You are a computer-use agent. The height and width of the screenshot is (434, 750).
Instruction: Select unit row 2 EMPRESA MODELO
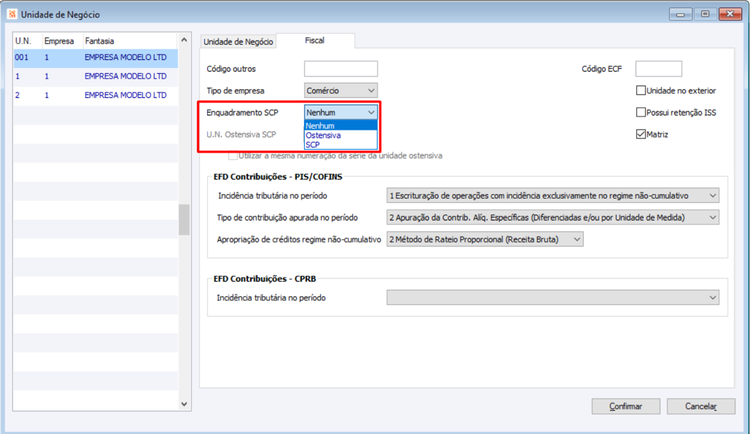click(96, 95)
